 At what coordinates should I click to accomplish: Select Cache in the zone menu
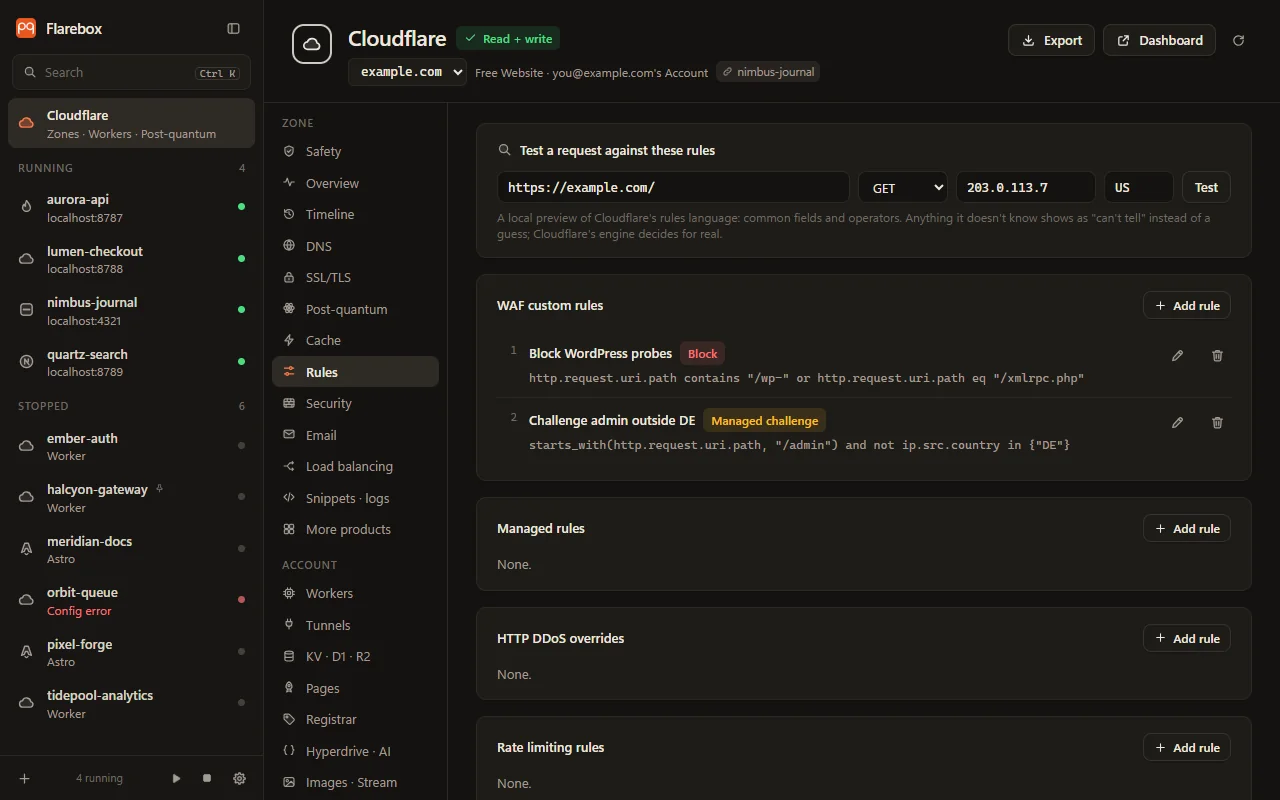[355, 340]
